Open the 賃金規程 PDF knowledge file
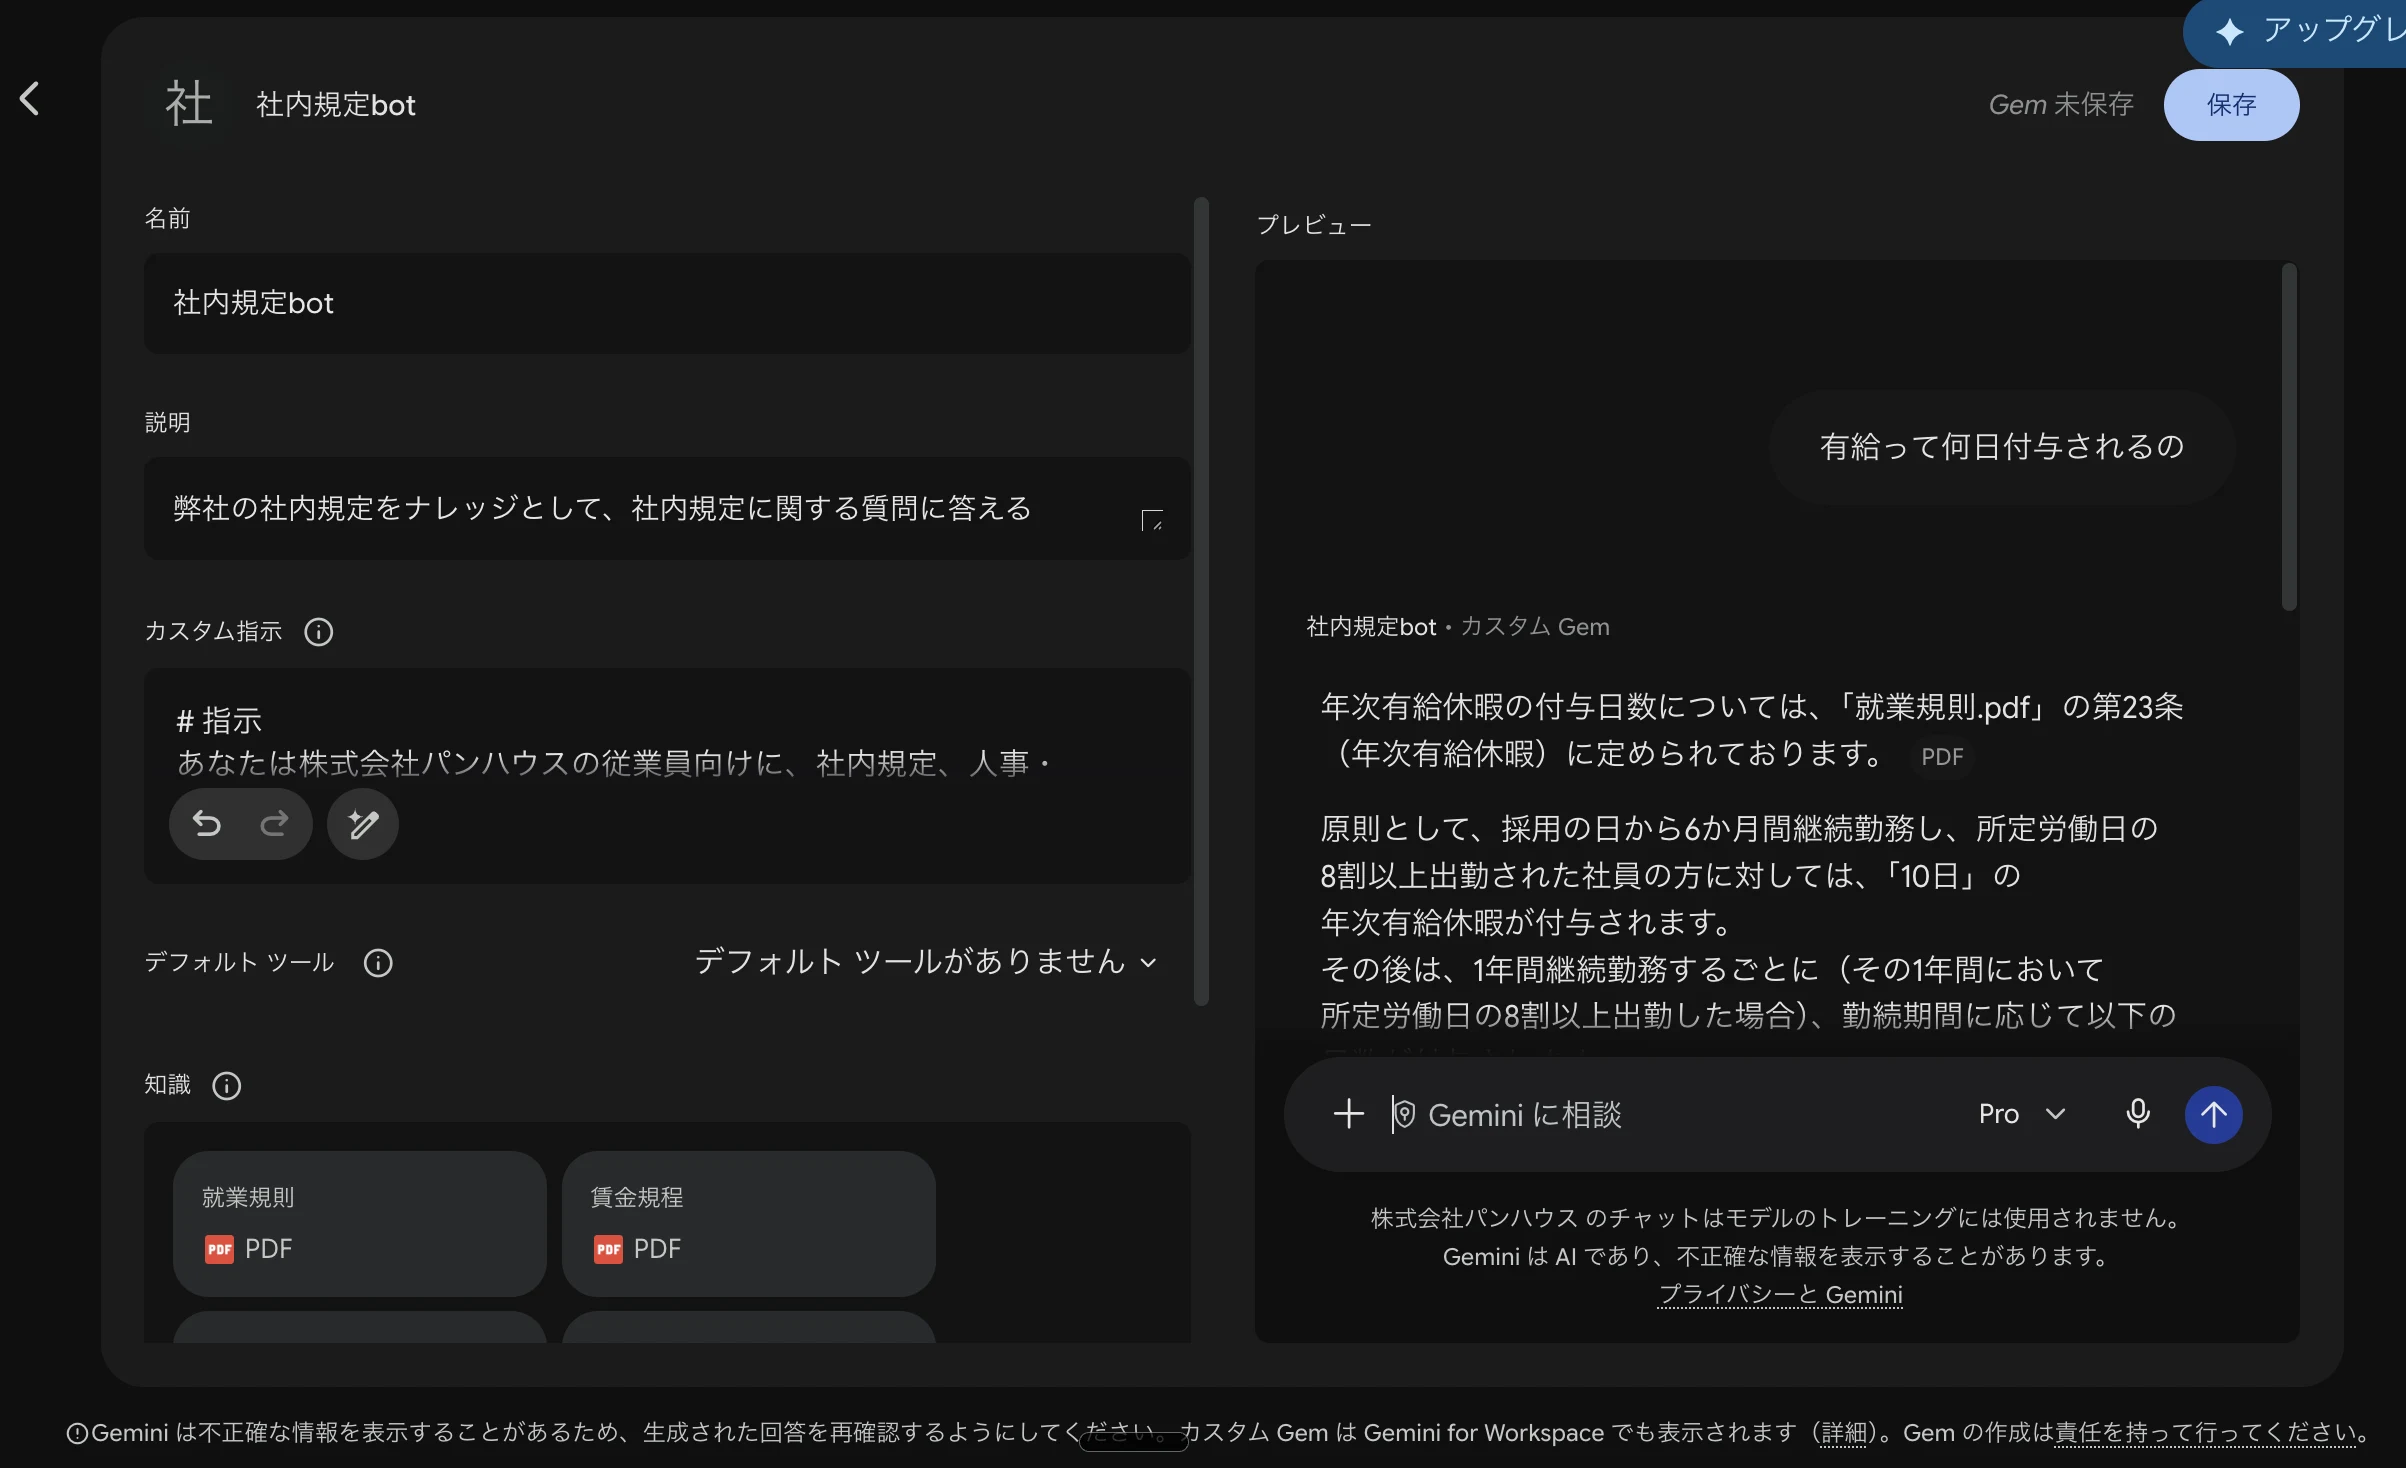 point(749,1223)
